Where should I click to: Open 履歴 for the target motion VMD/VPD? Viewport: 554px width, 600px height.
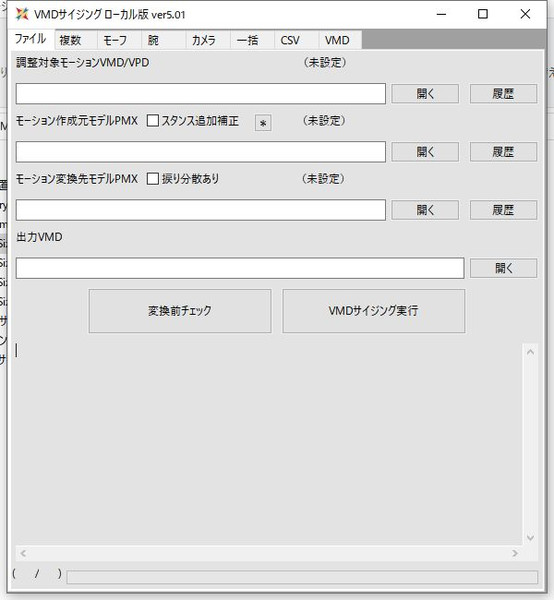pyautogui.click(x=503, y=94)
